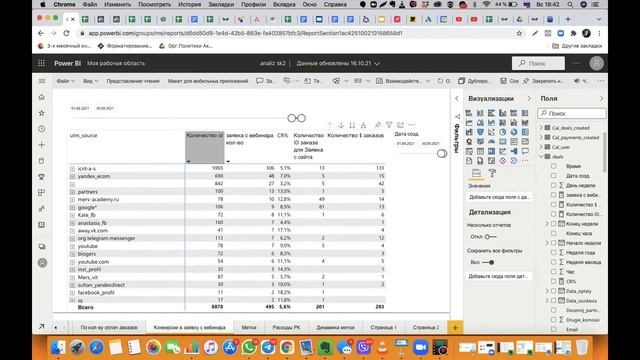The height and width of the screenshot is (360, 640).
Task: Check the 'Конец часа' field checkbox
Action: (553, 233)
